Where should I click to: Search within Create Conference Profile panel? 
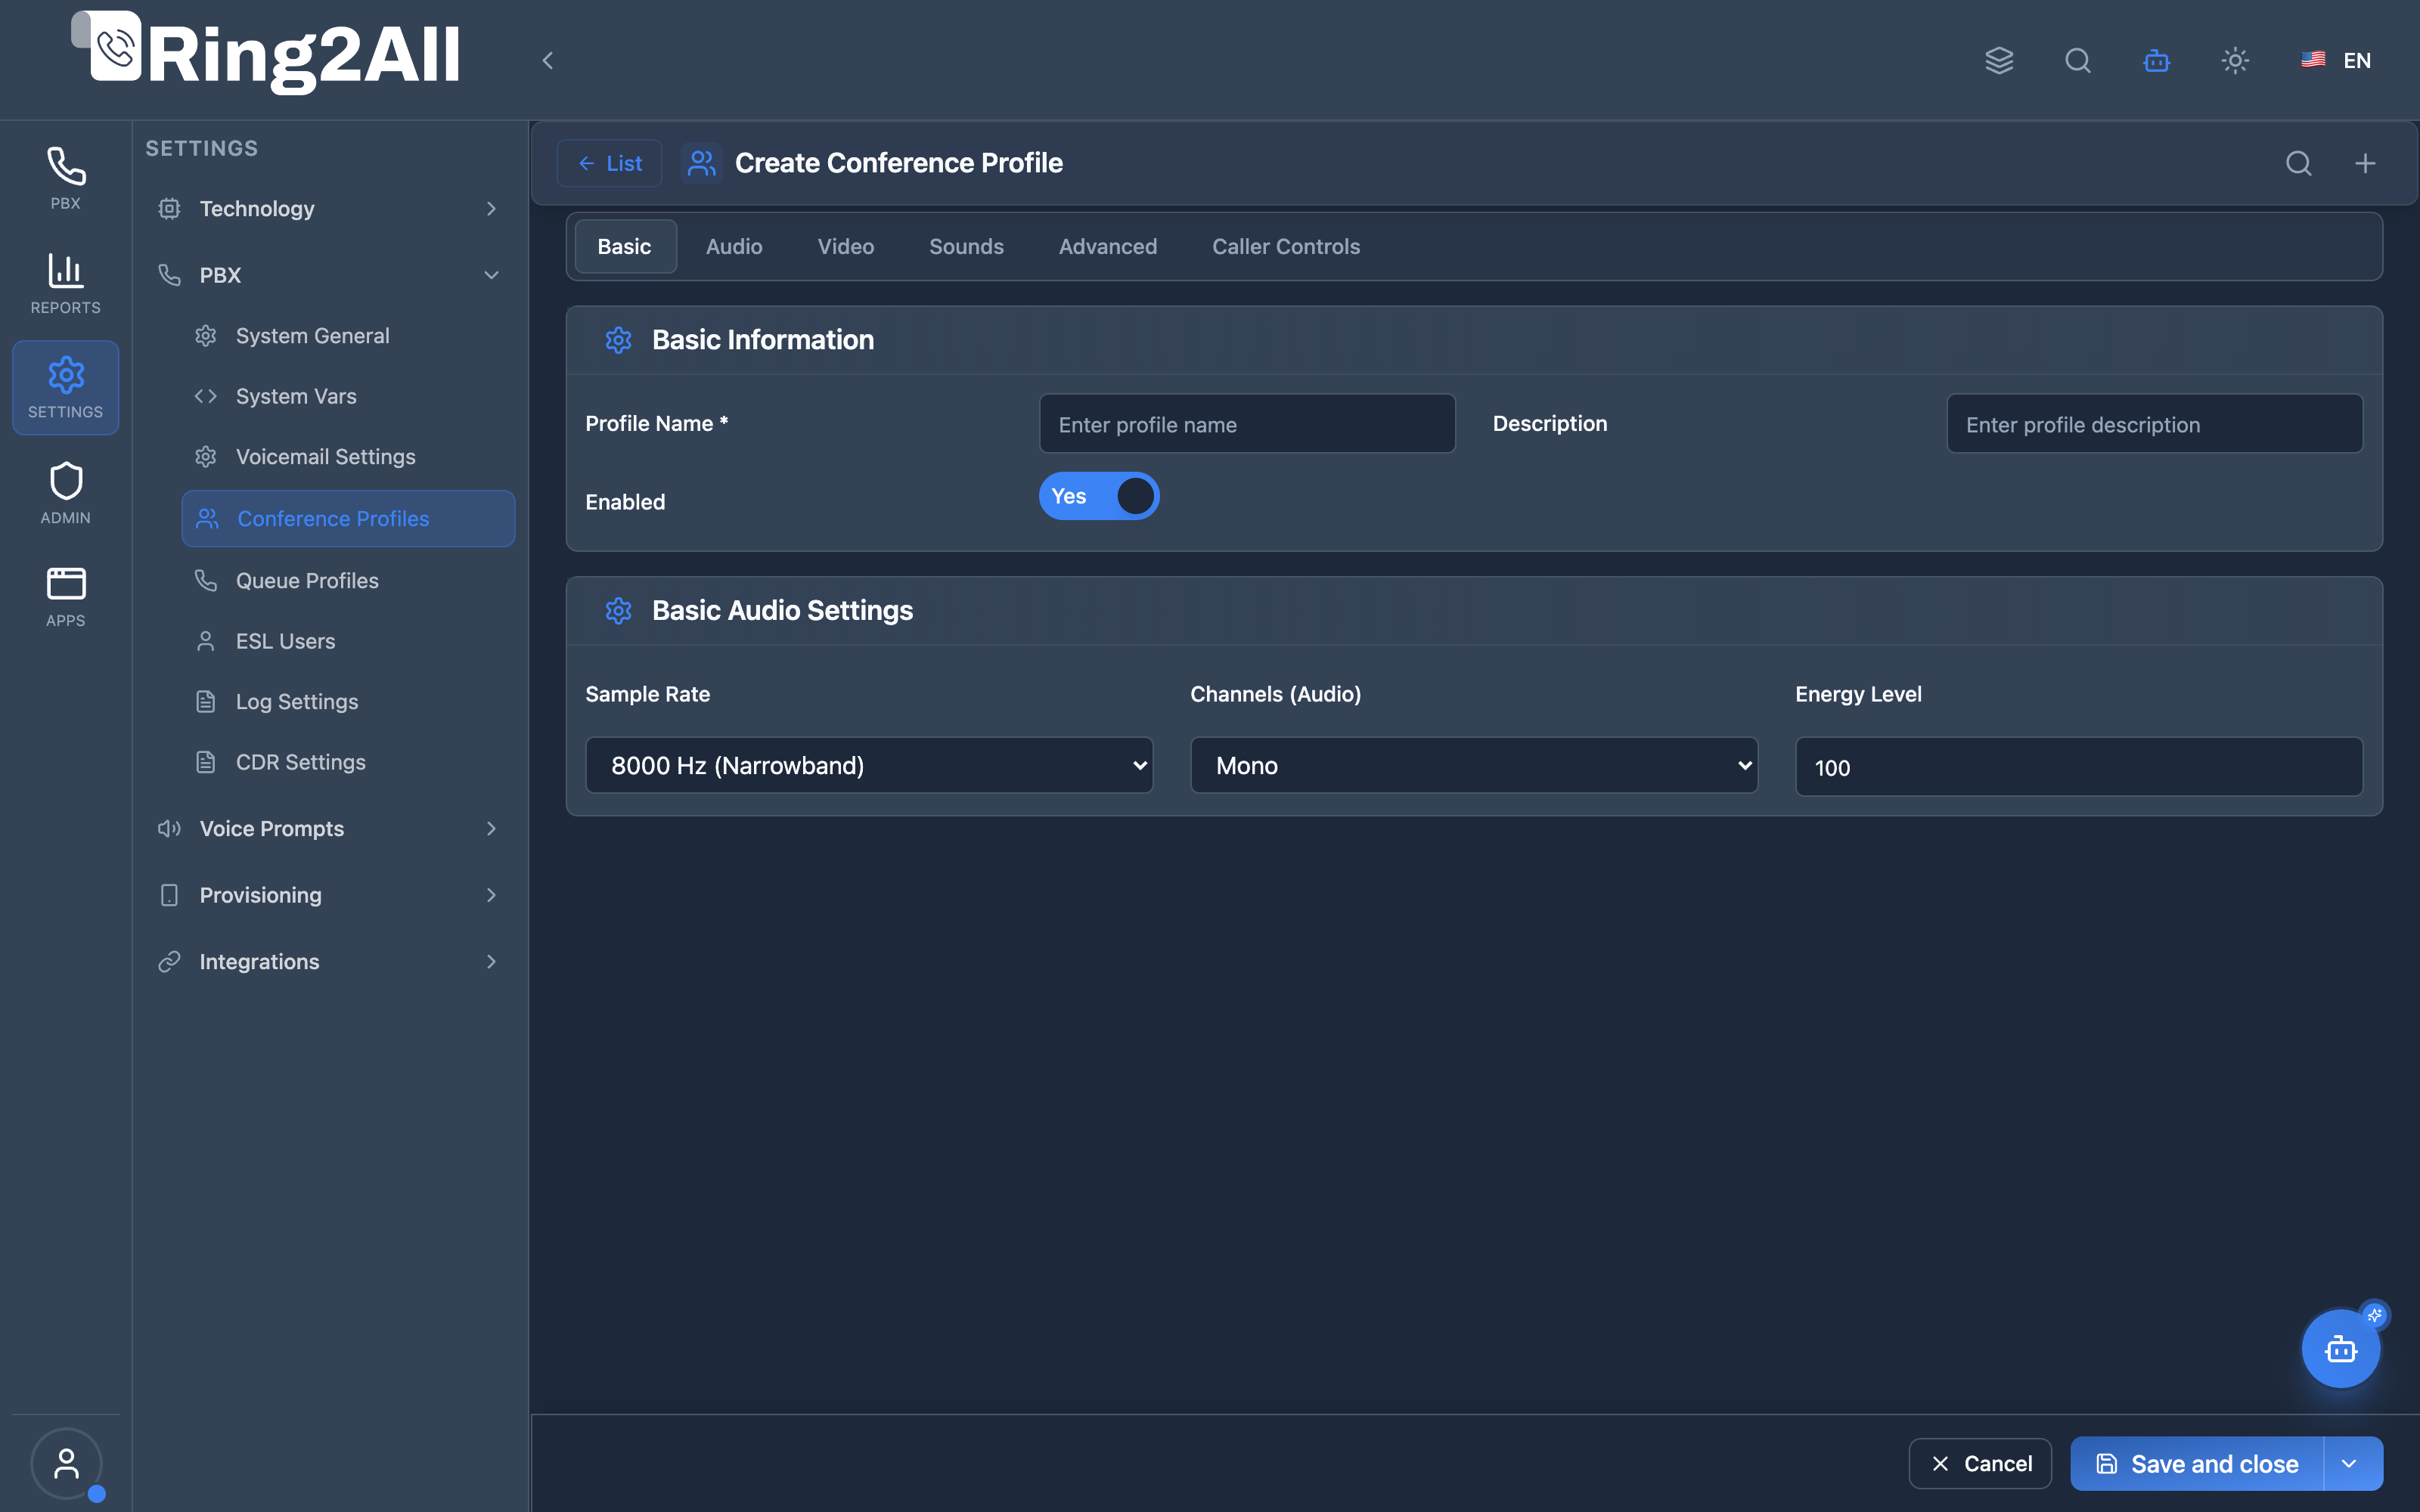click(2298, 163)
